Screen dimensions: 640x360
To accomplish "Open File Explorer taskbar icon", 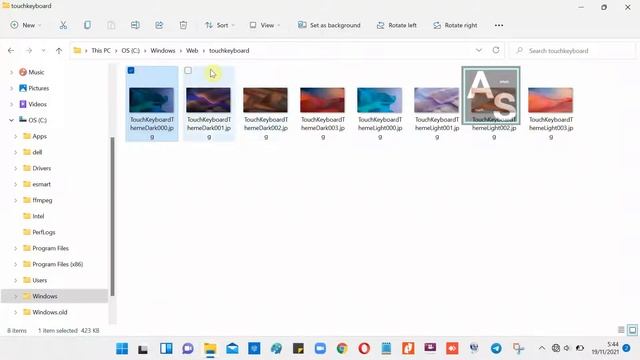I will pos(210,349).
